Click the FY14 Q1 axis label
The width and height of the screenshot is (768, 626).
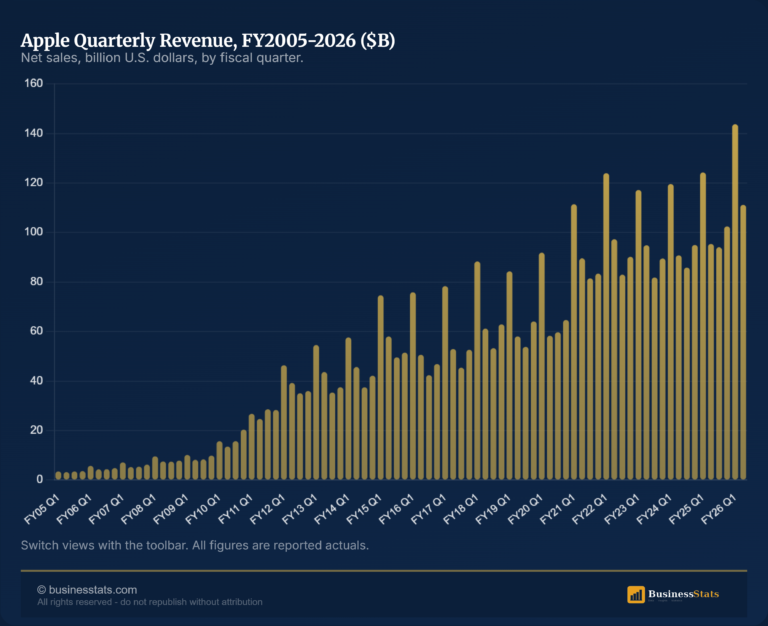[332, 509]
